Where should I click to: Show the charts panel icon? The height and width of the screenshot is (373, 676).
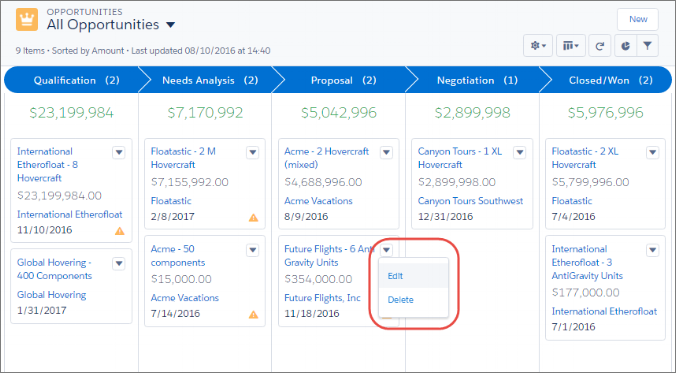point(625,46)
